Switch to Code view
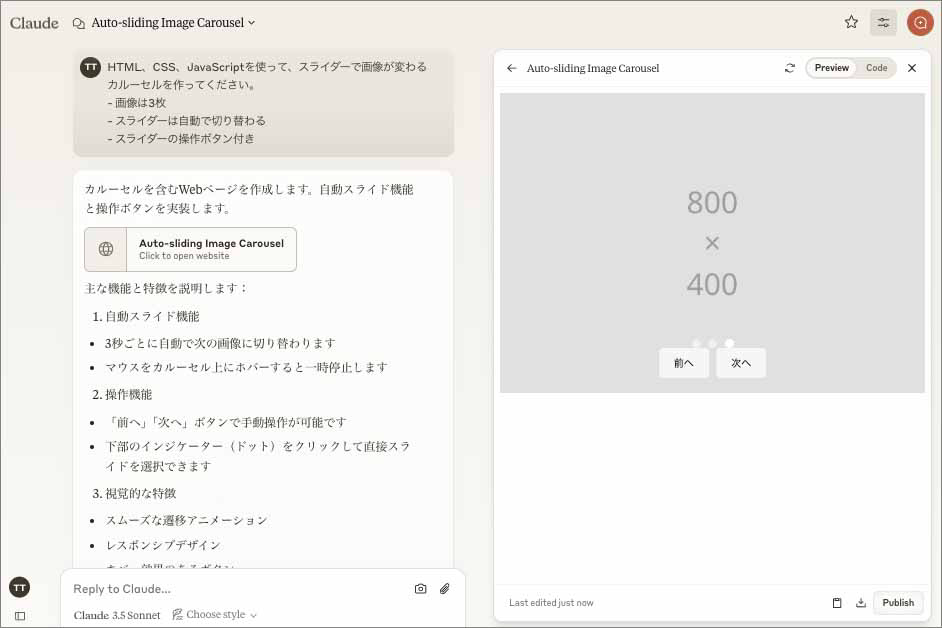 click(x=876, y=68)
